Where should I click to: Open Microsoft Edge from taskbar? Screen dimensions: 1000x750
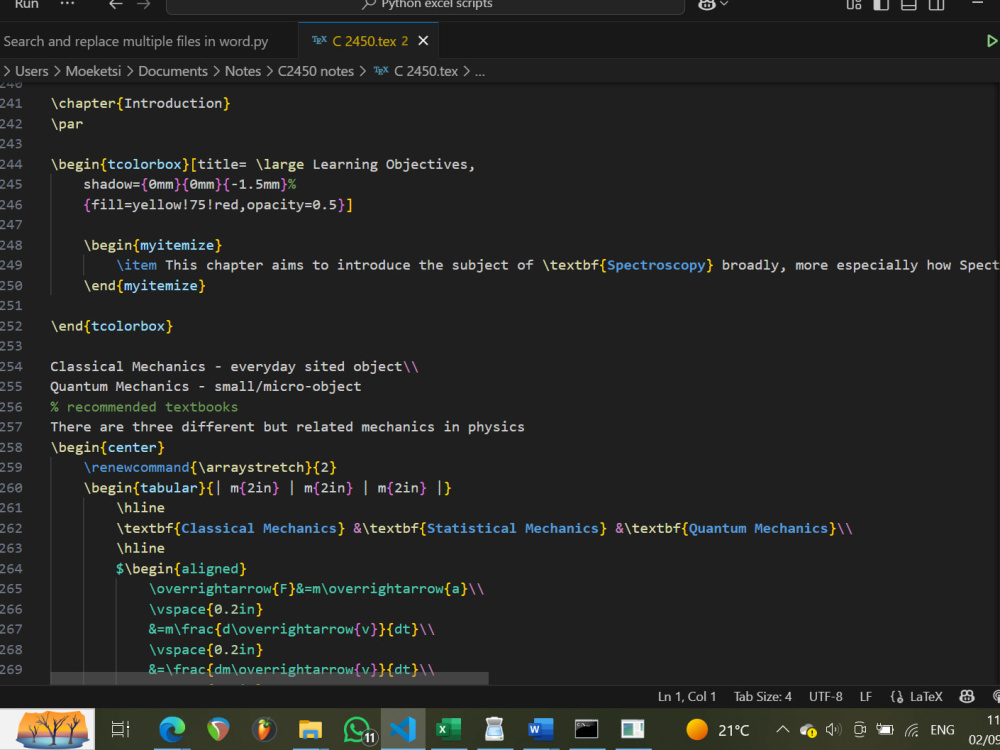[x=172, y=729]
